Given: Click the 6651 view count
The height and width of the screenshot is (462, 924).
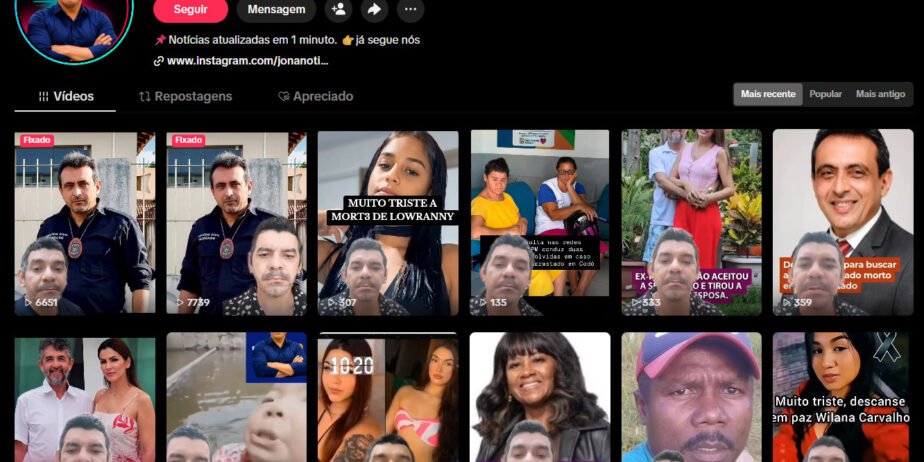Looking at the screenshot, I should (x=47, y=302).
